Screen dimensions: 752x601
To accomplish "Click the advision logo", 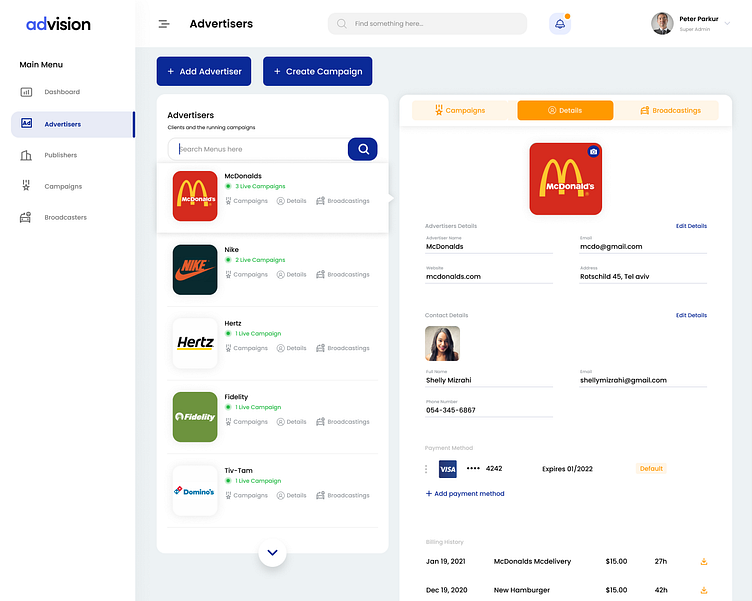I will (x=58, y=24).
